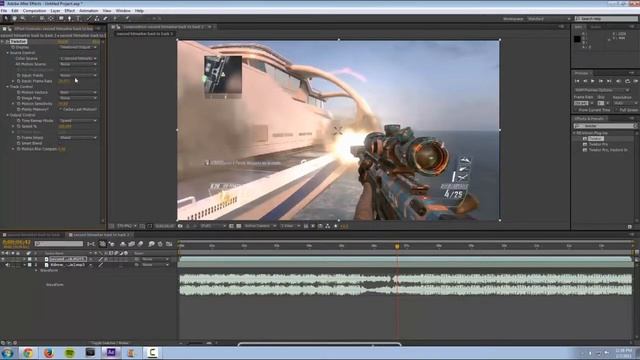The height and width of the screenshot is (360, 640).
Task: Collapse the Source Control group
Action: (7, 53)
